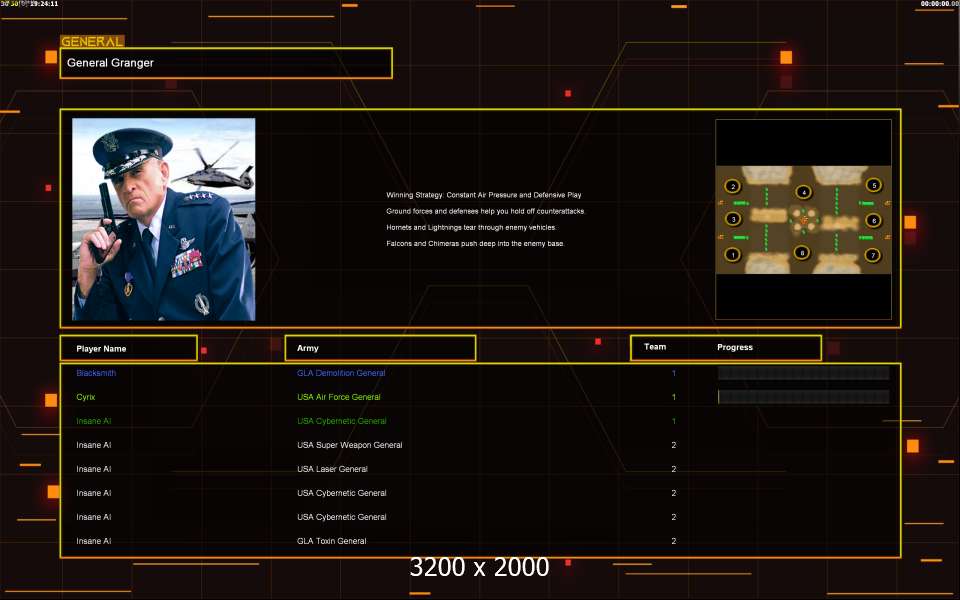This screenshot has width=960, height=600.
Task: Click start position 4 circle on map
Action: tap(803, 192)
